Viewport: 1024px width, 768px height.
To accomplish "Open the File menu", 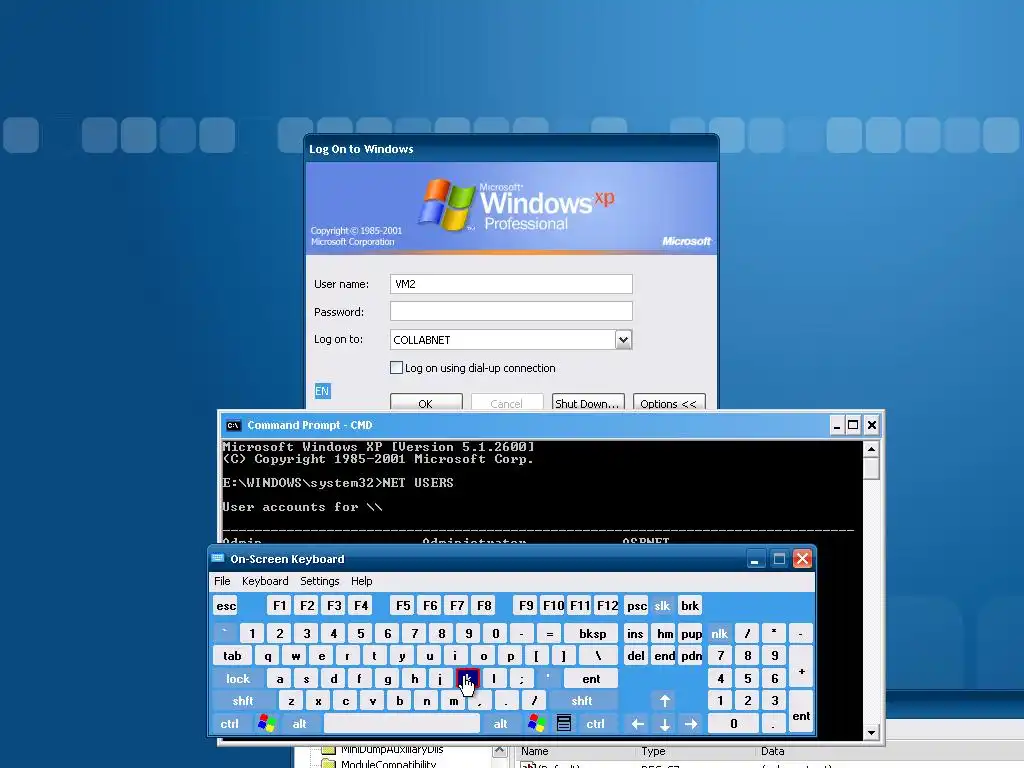I will 222,581.
